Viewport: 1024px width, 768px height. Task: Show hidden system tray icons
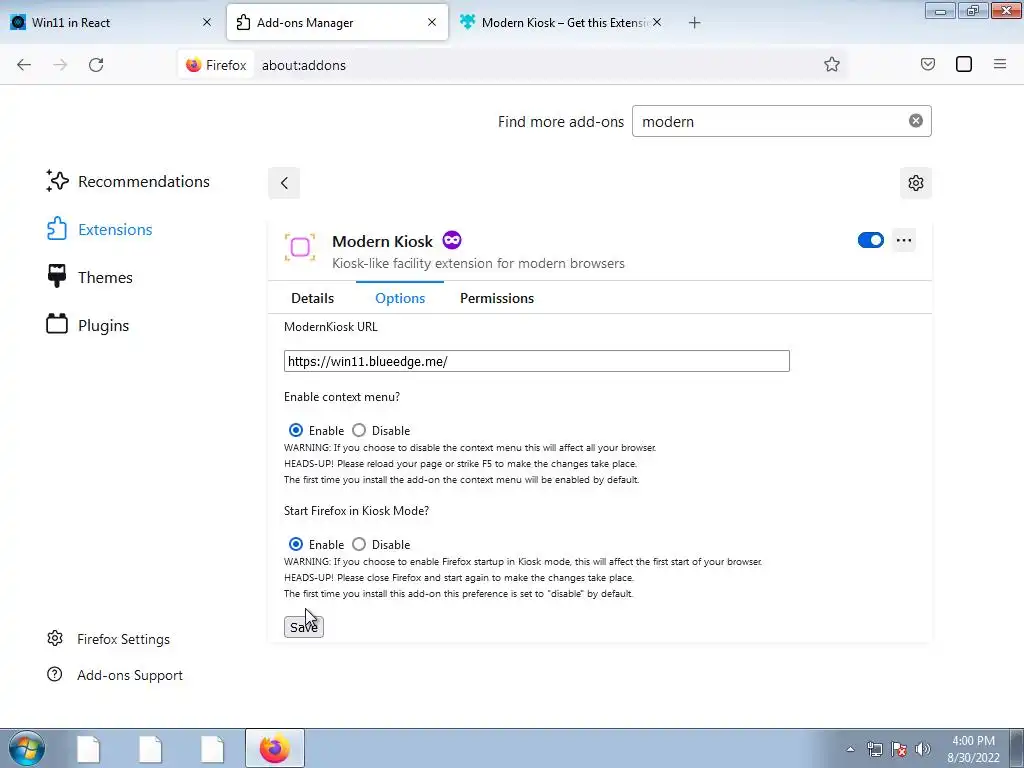click(x=850, y=749)
